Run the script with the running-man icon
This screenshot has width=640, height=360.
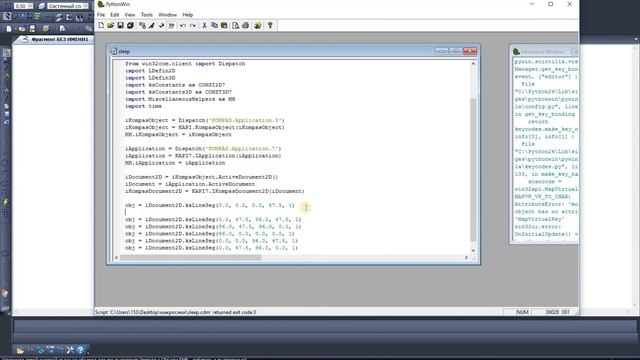pyautogui.click(x=151, y=25)
